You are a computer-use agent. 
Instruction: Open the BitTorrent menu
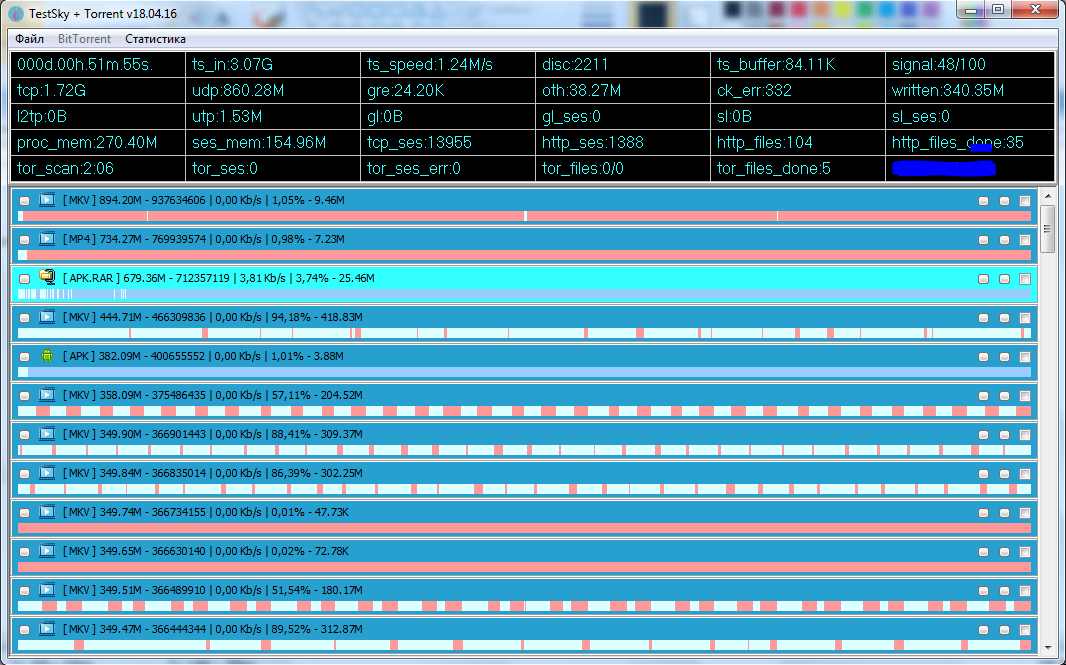coord(84,39)
